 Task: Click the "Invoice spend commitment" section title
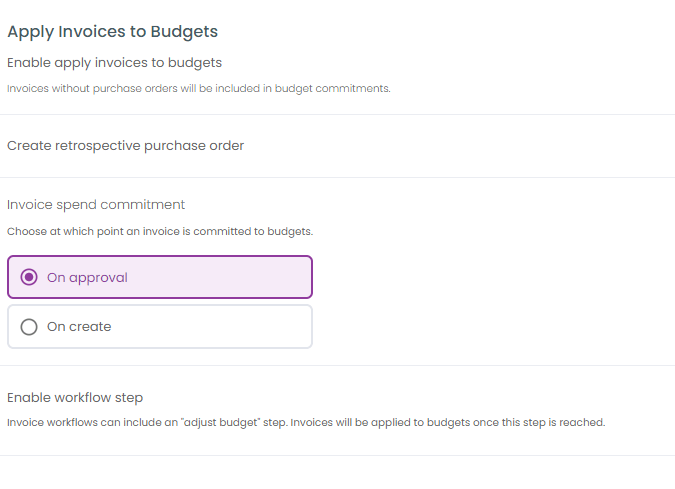click(96, 204)
